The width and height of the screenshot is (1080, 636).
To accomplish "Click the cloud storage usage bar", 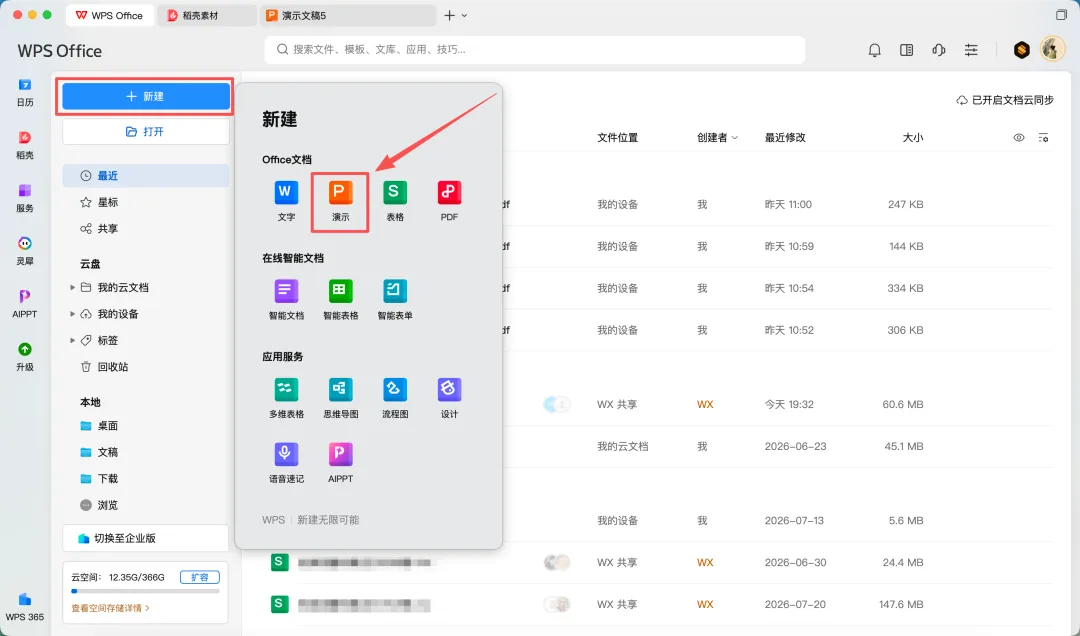I will click(145, 591).
